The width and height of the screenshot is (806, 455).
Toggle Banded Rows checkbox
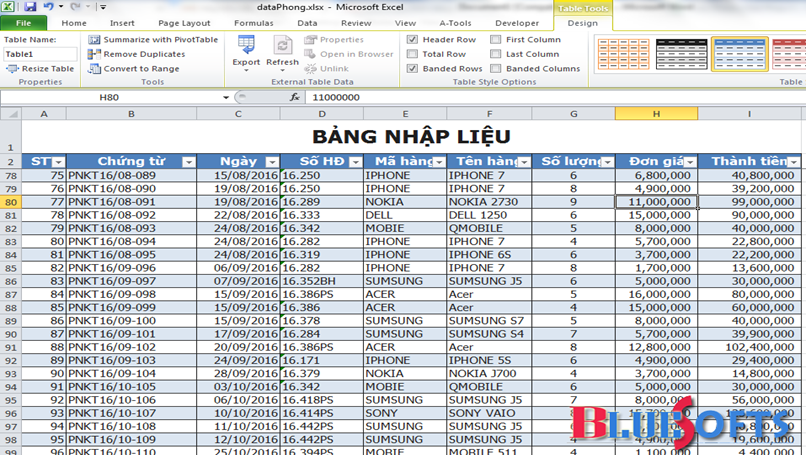pos(412,68)
